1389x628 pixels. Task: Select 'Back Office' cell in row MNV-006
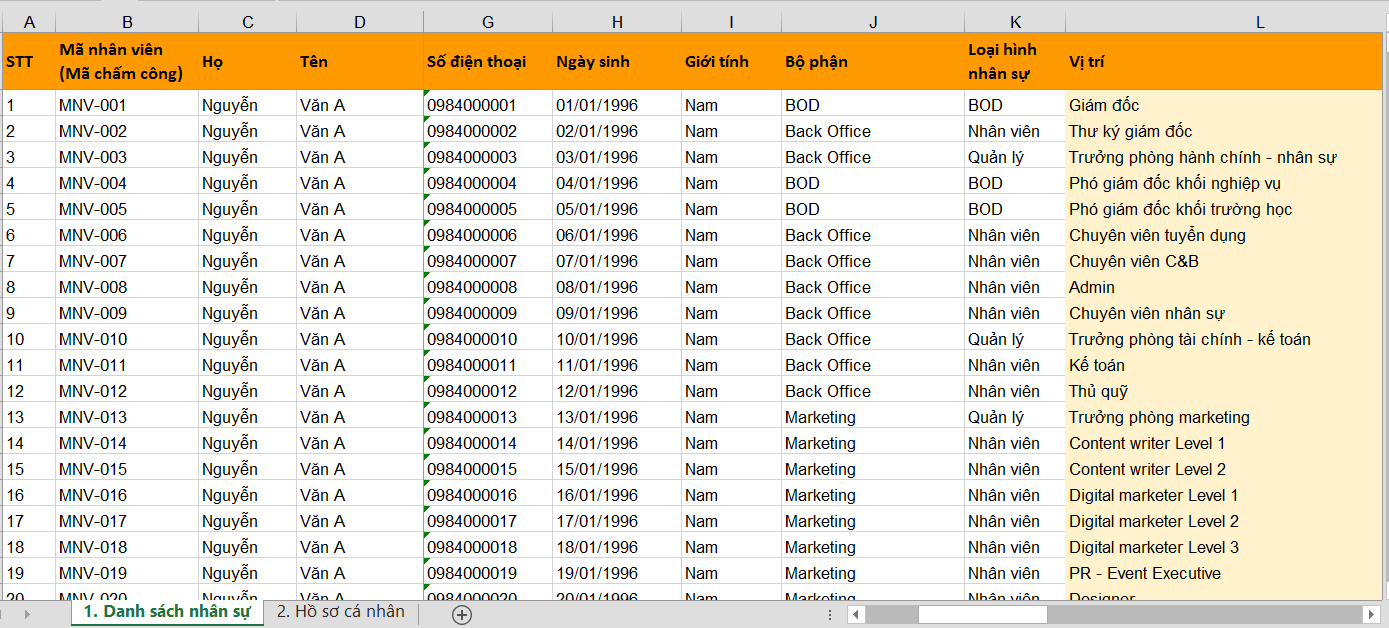873,235
